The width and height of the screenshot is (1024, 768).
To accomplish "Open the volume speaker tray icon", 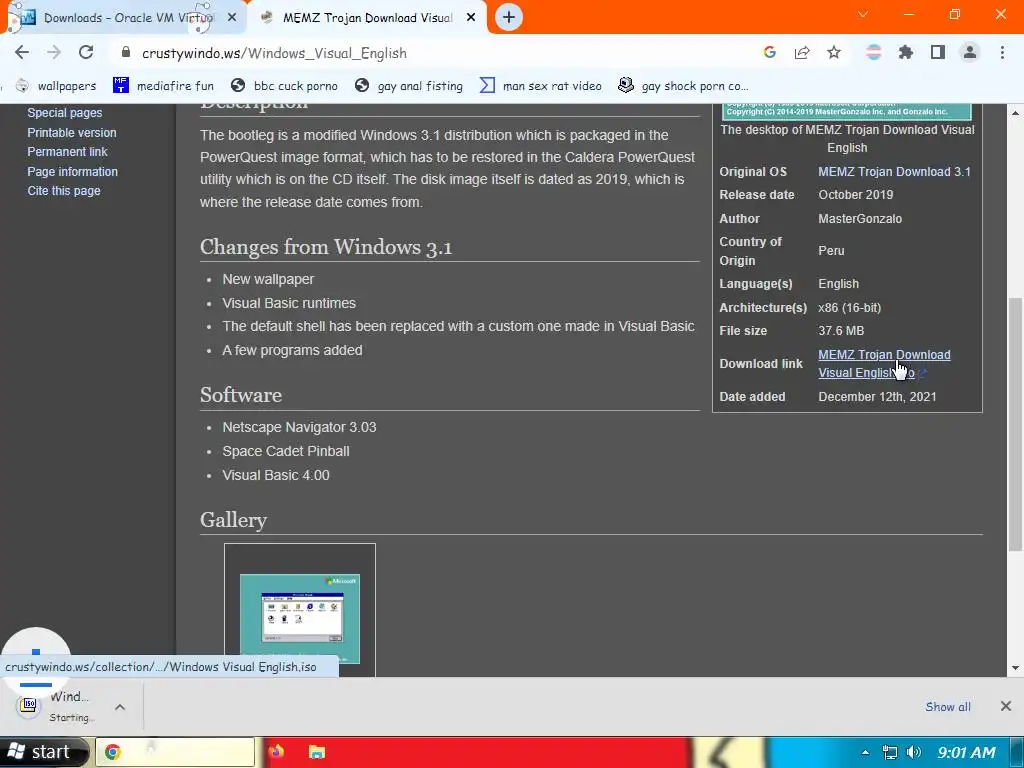I will [914, 752].
